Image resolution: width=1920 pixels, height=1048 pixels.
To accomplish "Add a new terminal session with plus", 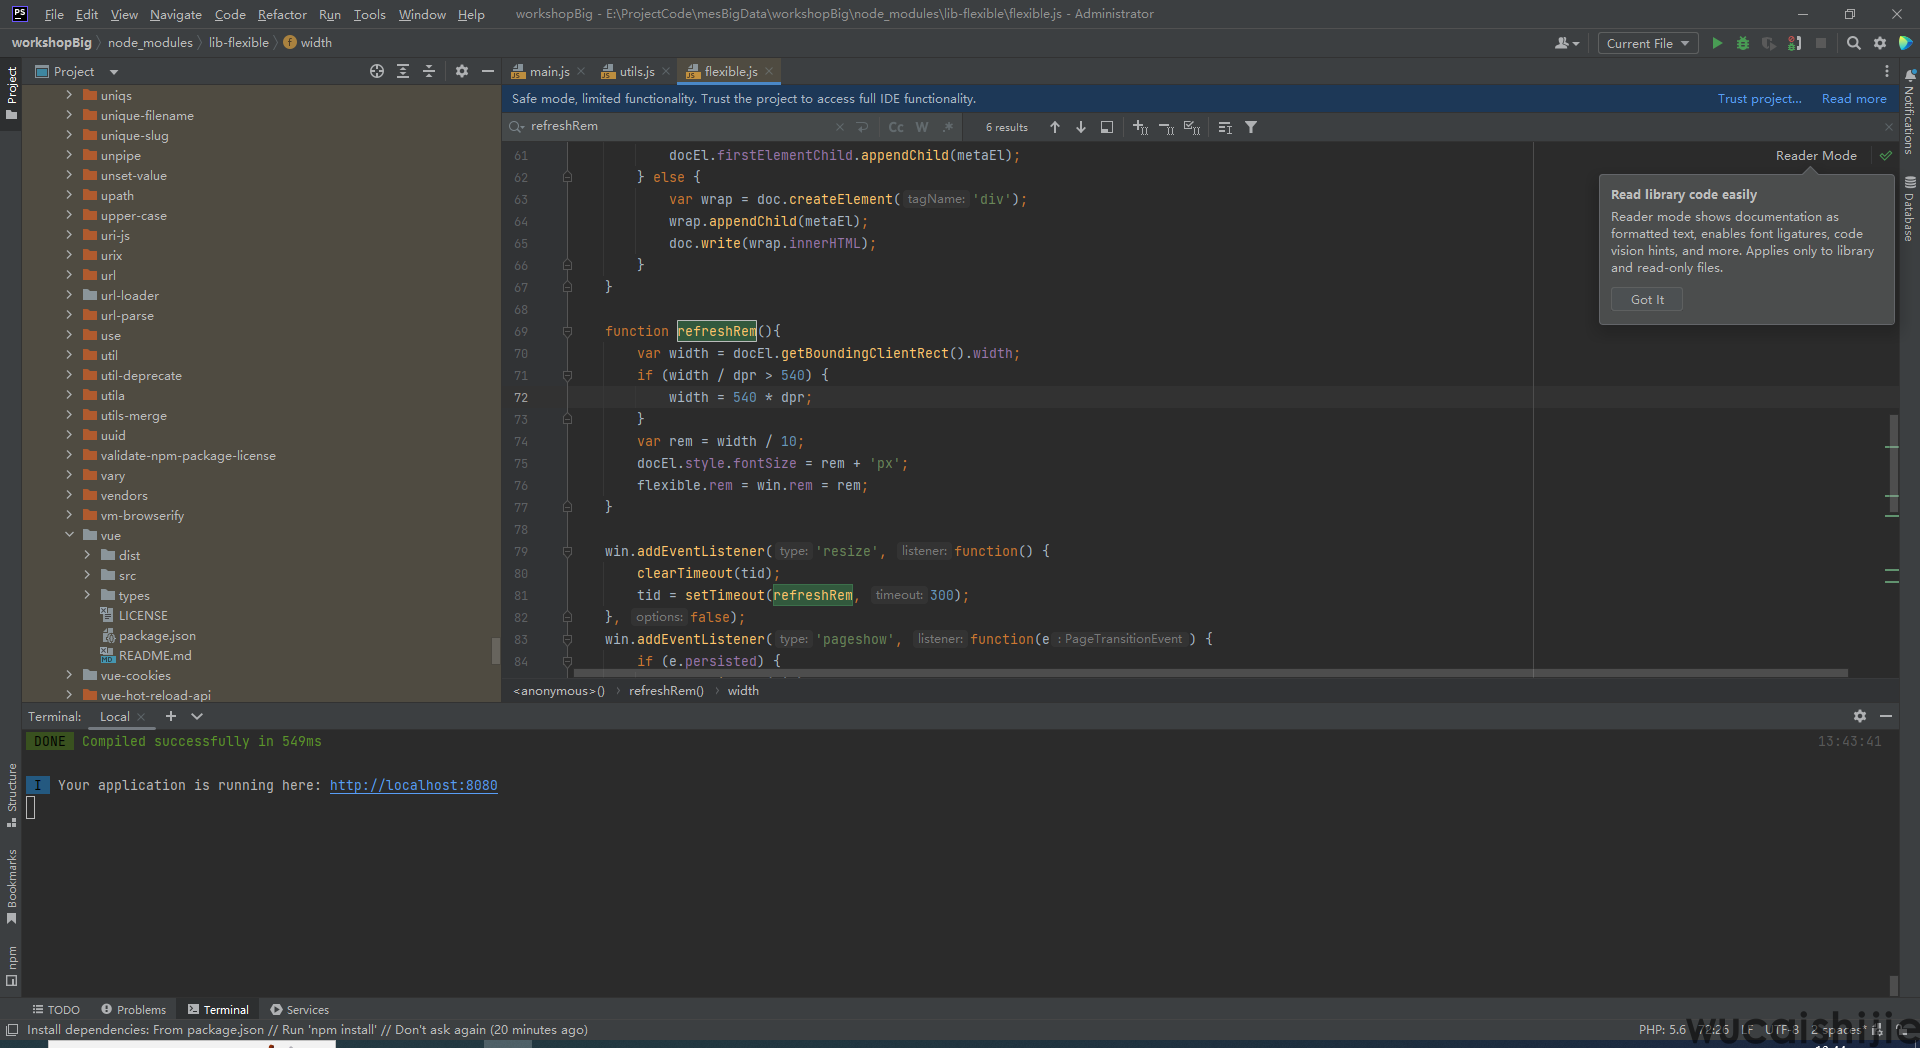I will point(171,716).
